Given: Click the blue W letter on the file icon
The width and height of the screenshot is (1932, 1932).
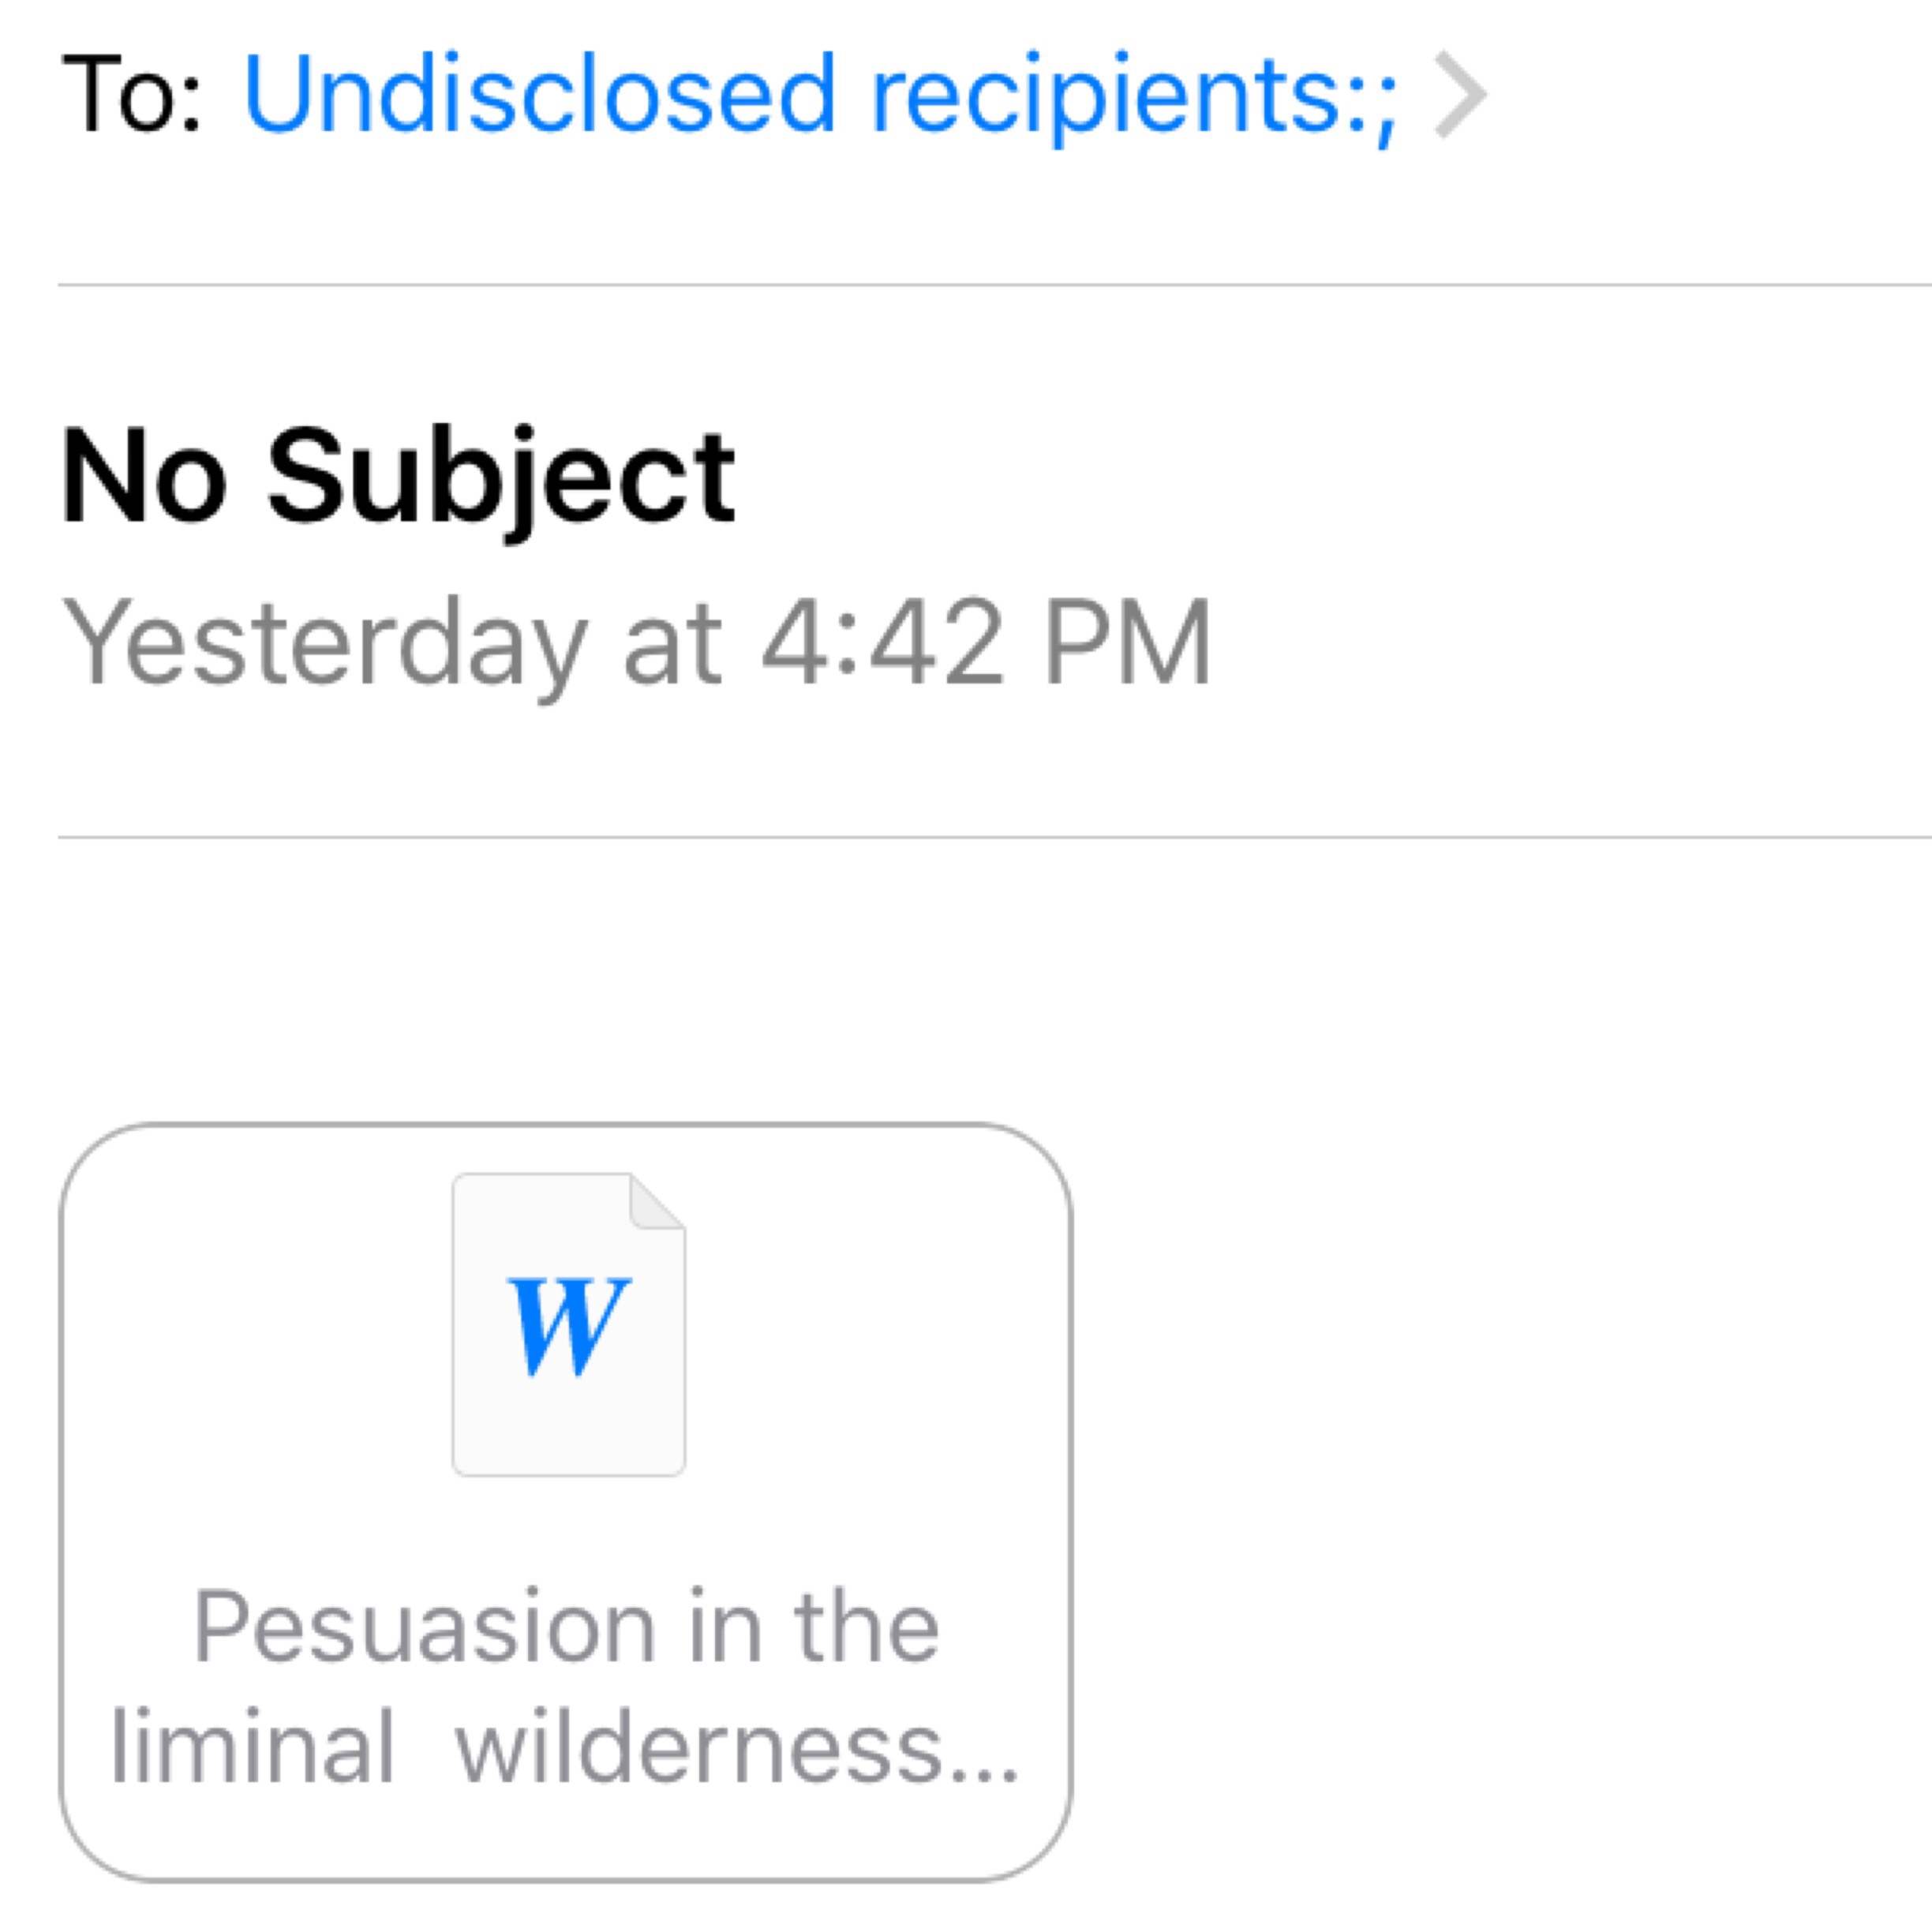Looking at the screenshot, I should pyautogui.click(x=568, y=1326).
